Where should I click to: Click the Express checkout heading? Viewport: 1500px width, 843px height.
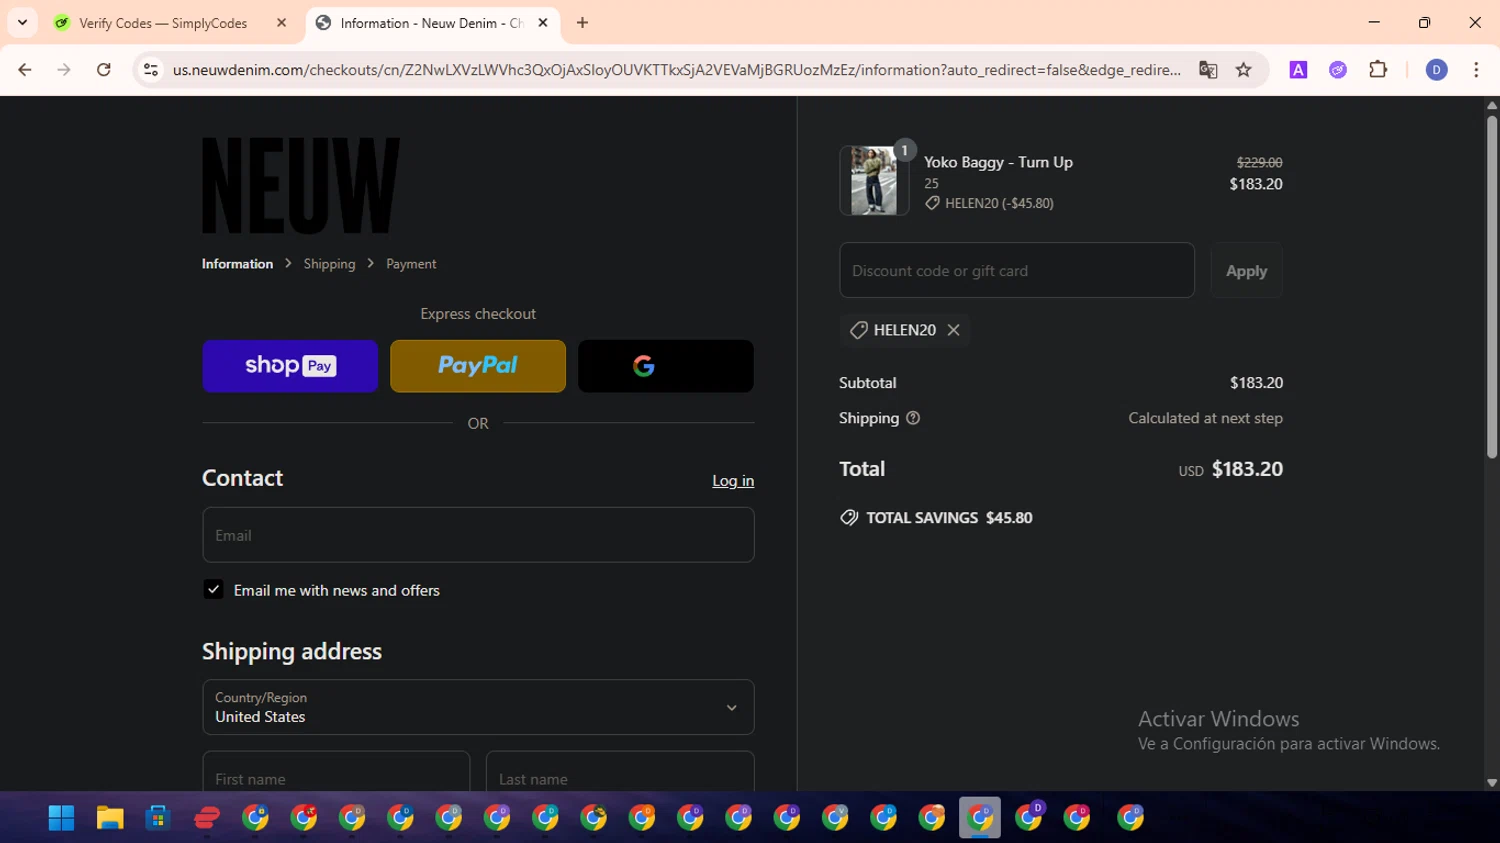(478, 314)
